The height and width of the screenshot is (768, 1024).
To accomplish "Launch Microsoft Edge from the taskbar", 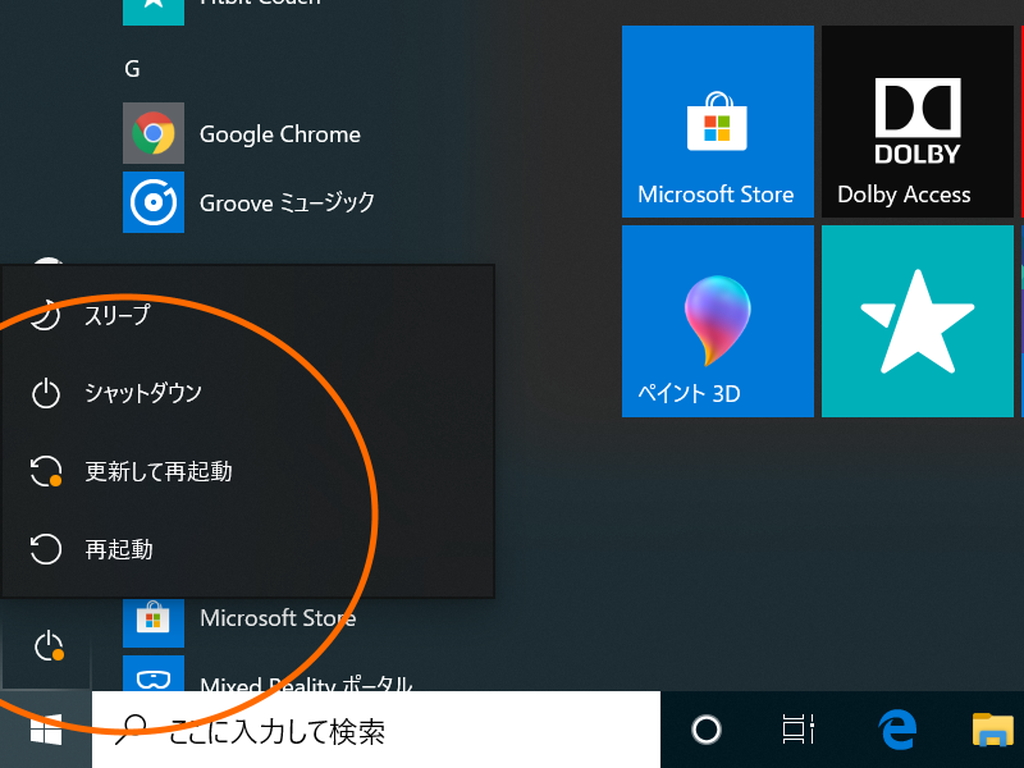I will (x=897, y=729).
